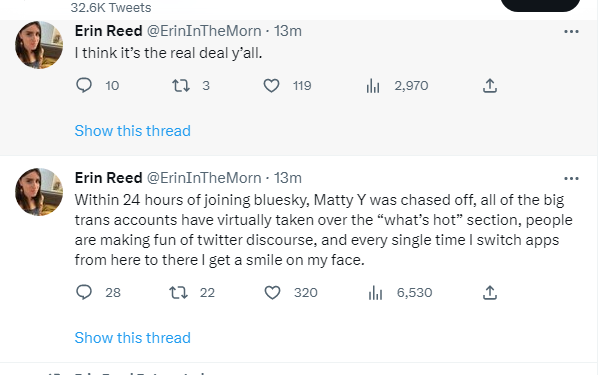Image resolution: width=606 pixels, height=375 pixels.
Task: Open Erin Reed avatar on bluesky tweet
Action: [x=39, y=192]
